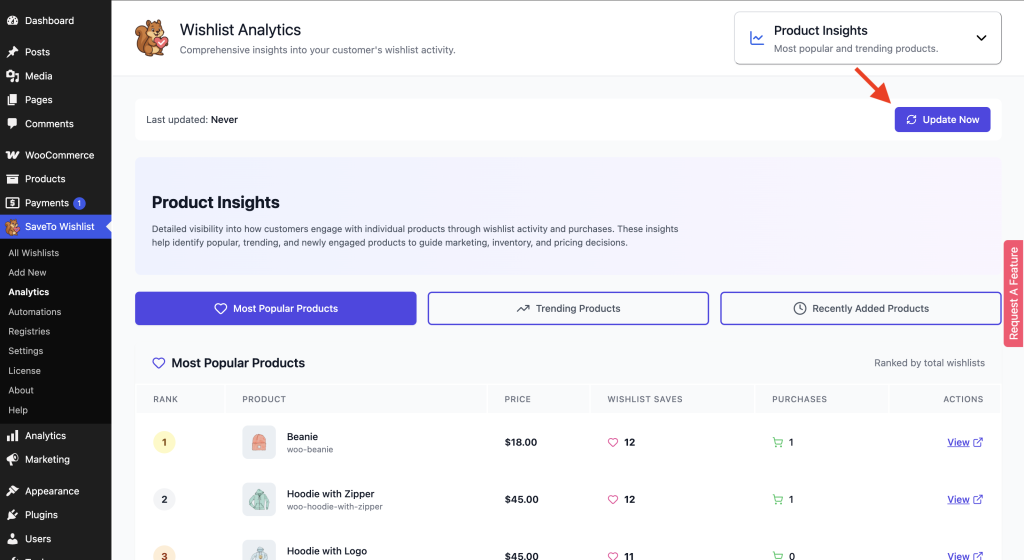The width and height of the screenshot is (1024, 560).
Task: Click the Ranked by total wishlists label
Action: pos(929,363)
